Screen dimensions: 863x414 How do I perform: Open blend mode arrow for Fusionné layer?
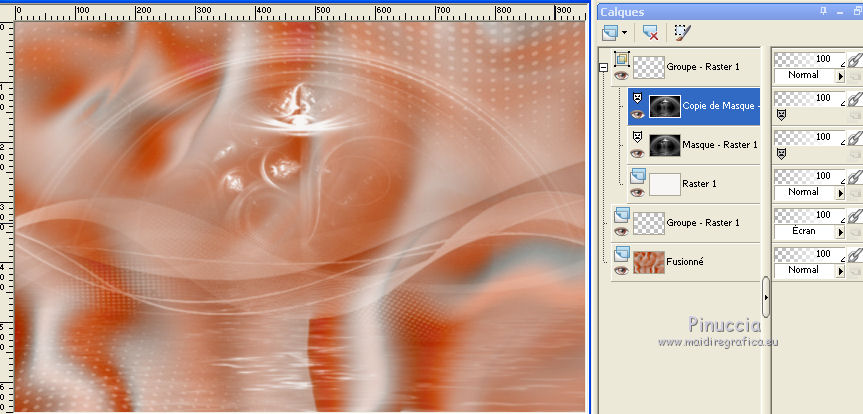tap(840, 271)
